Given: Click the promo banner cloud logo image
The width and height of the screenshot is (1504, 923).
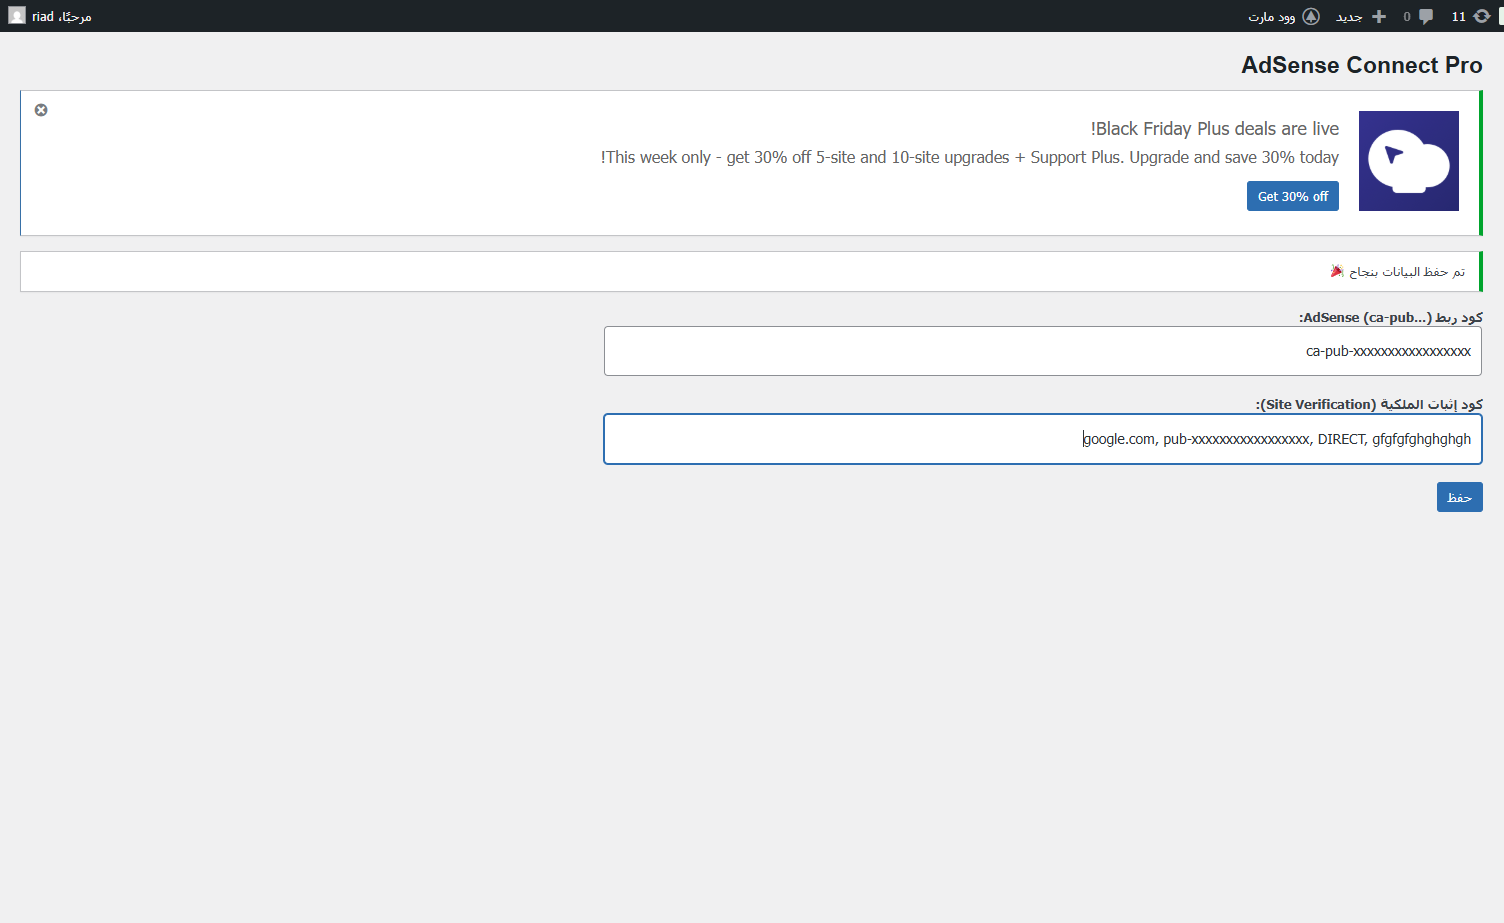Looking at the screenshot, I should click(1408, 161).
